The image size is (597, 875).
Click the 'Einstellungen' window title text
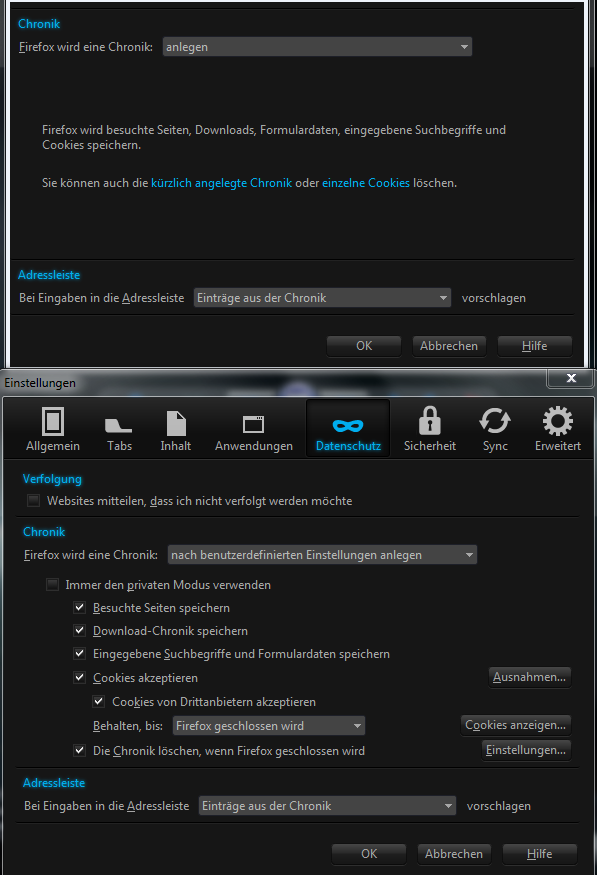coord(40,383)
